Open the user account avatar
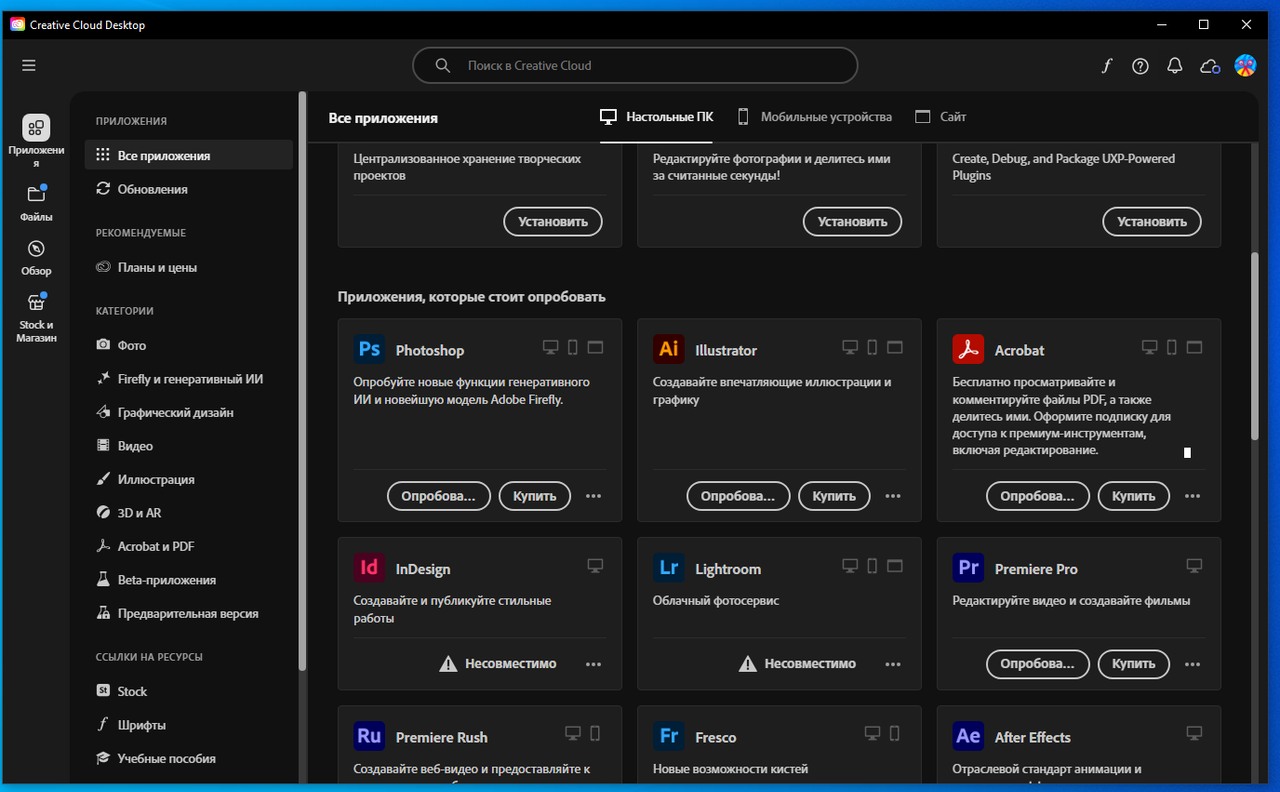This screenshot has height=792, width=1280. 1245,66
